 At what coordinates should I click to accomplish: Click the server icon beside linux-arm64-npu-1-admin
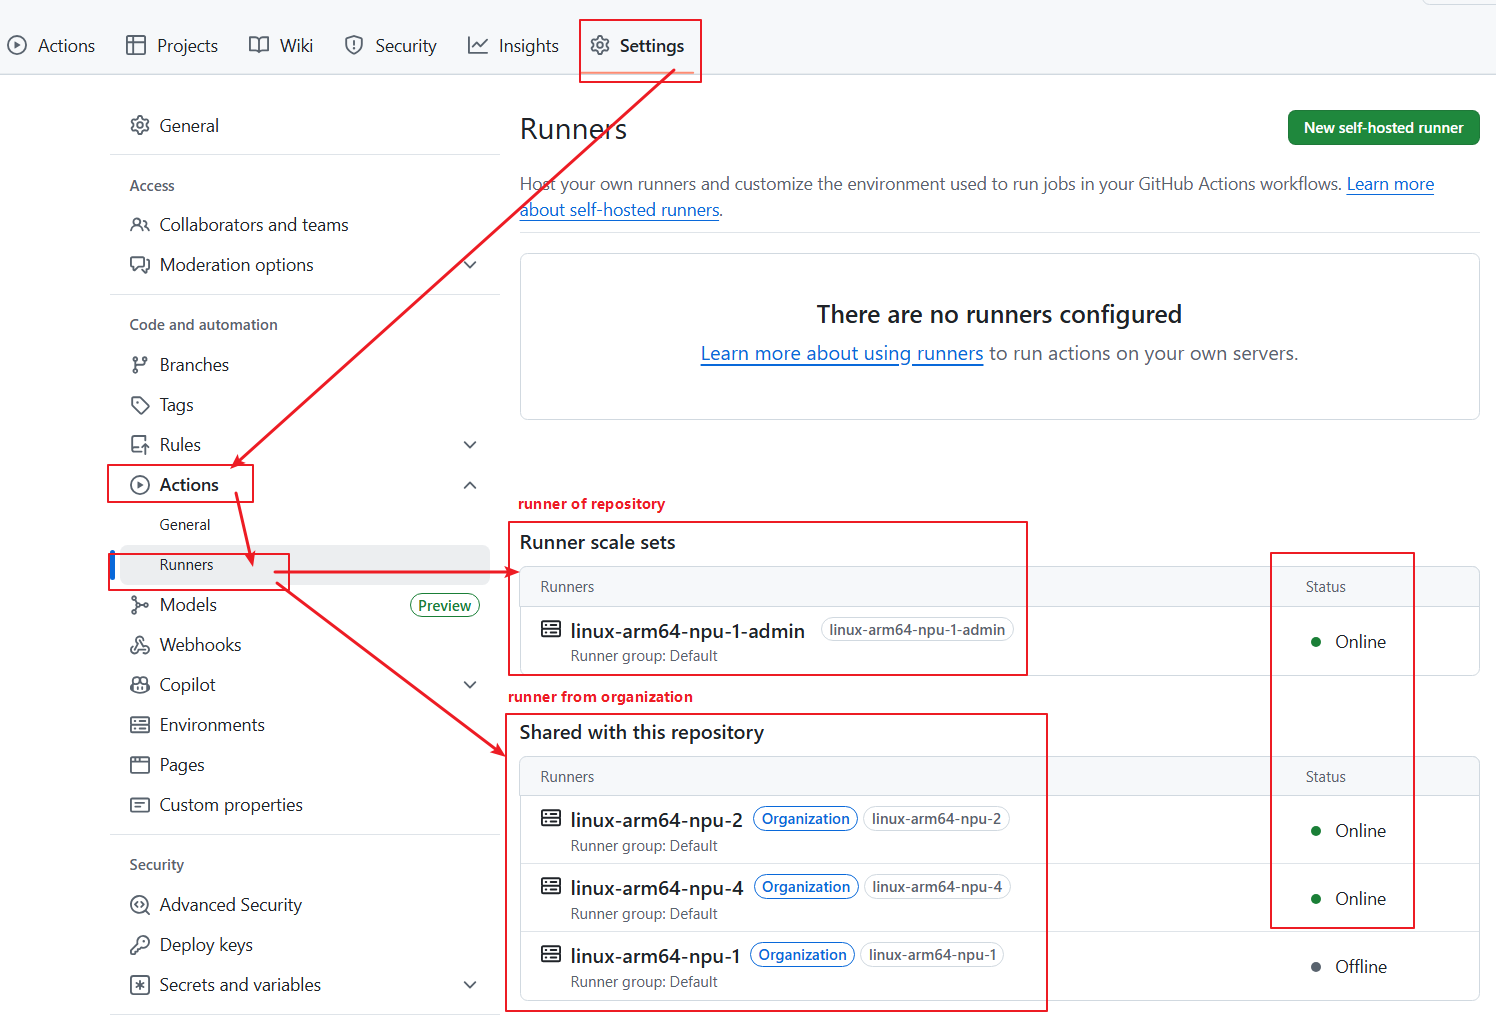click(x=551, y=629)
